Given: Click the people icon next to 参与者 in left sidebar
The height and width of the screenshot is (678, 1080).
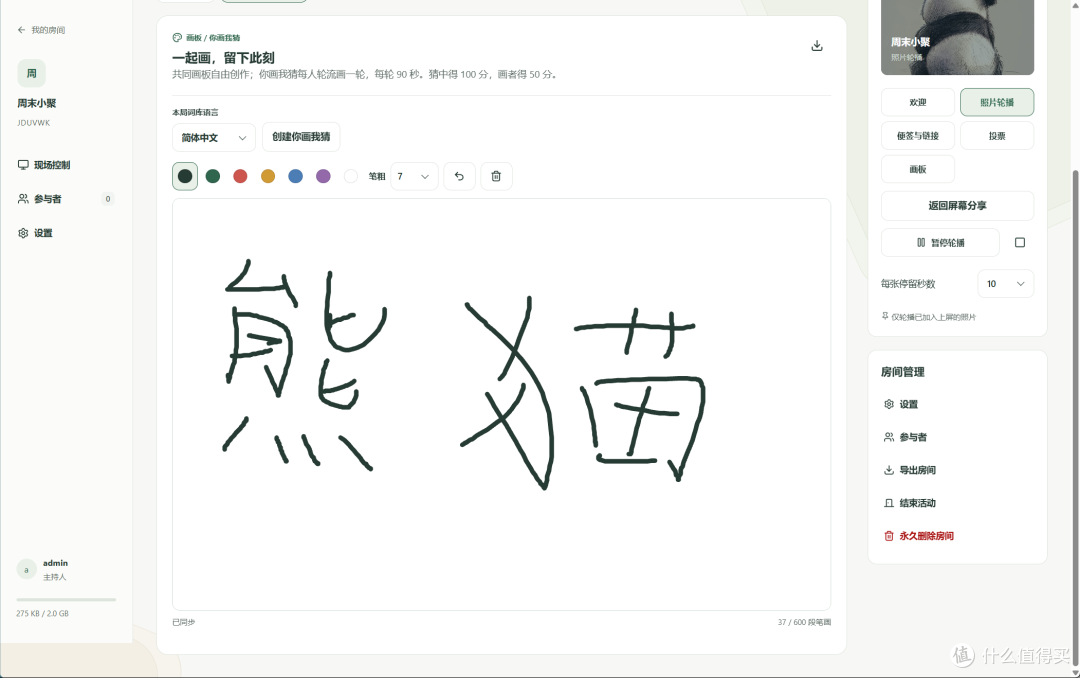Looking at the screenshot, I should (23, 198).
